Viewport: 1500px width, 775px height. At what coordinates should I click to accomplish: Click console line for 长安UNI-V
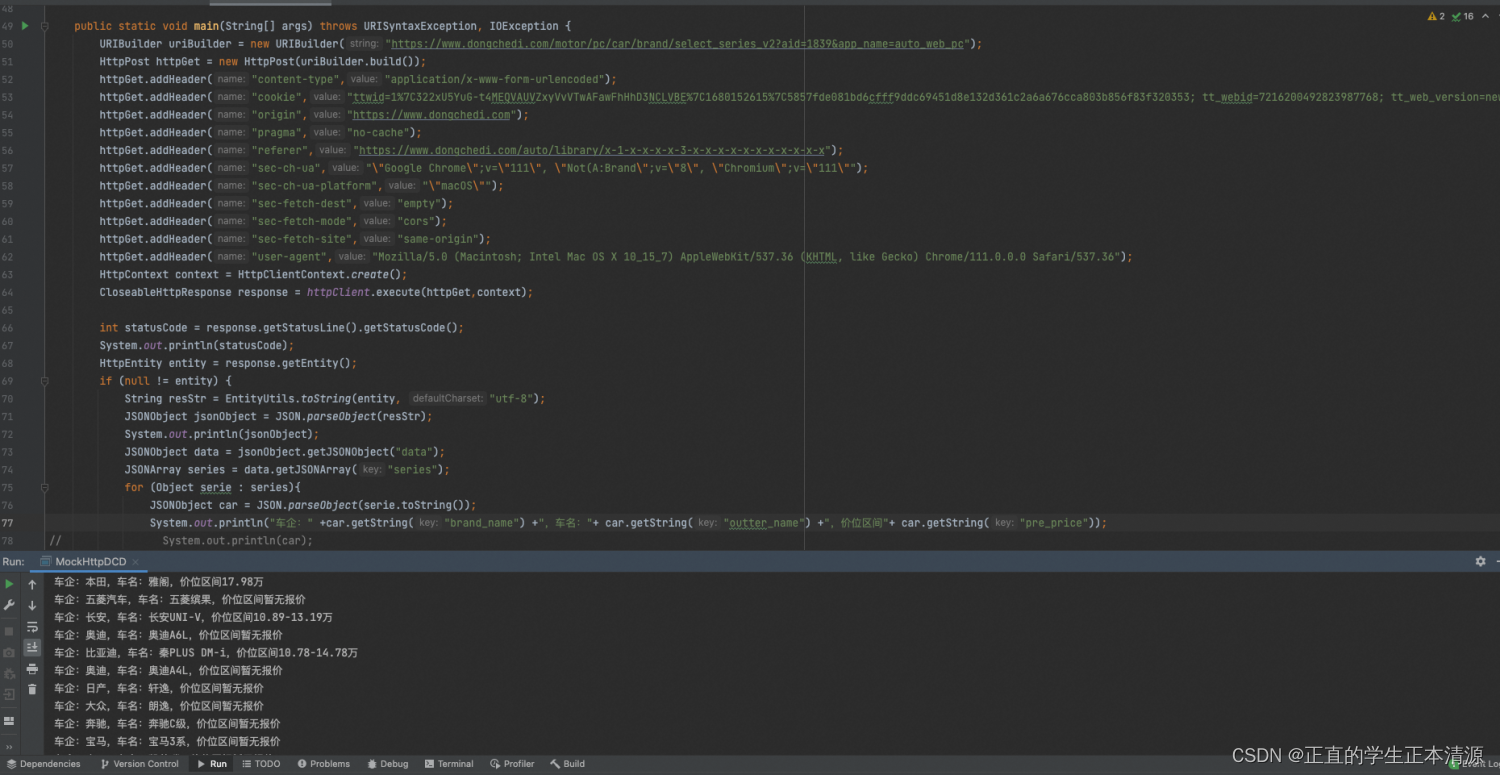[x=193, y=617]
